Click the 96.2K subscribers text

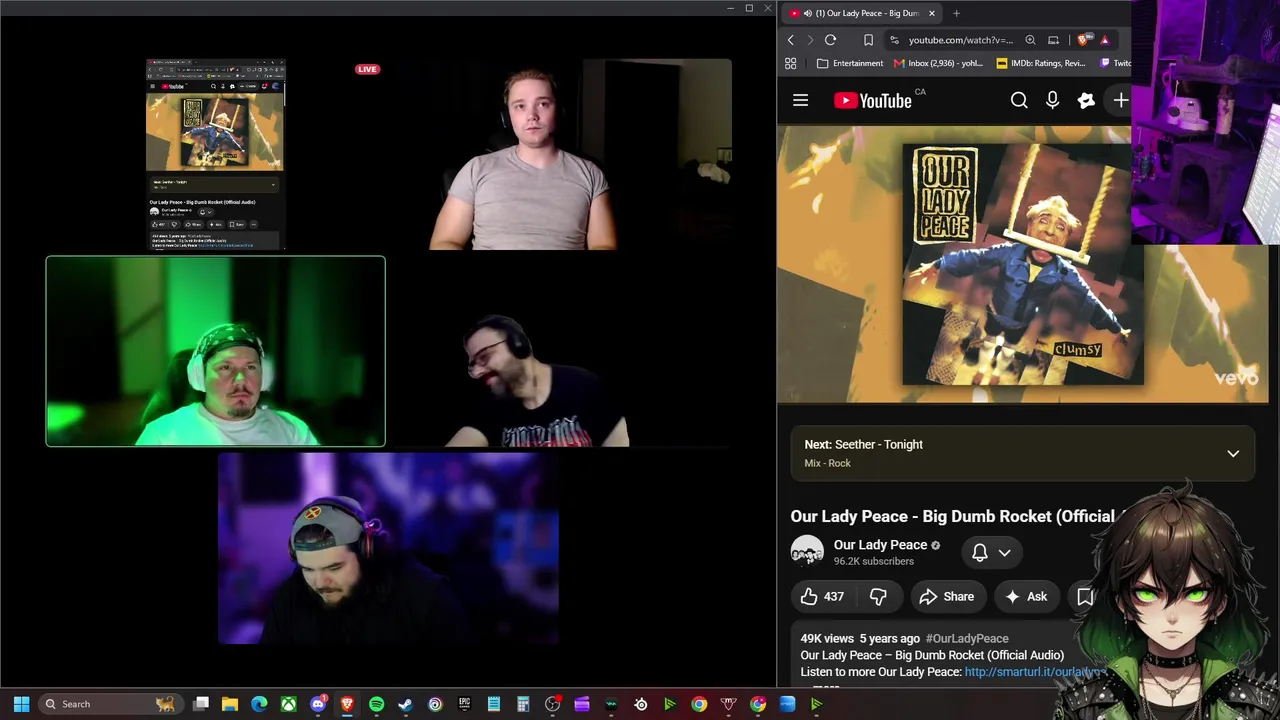(x=874, y=561)
